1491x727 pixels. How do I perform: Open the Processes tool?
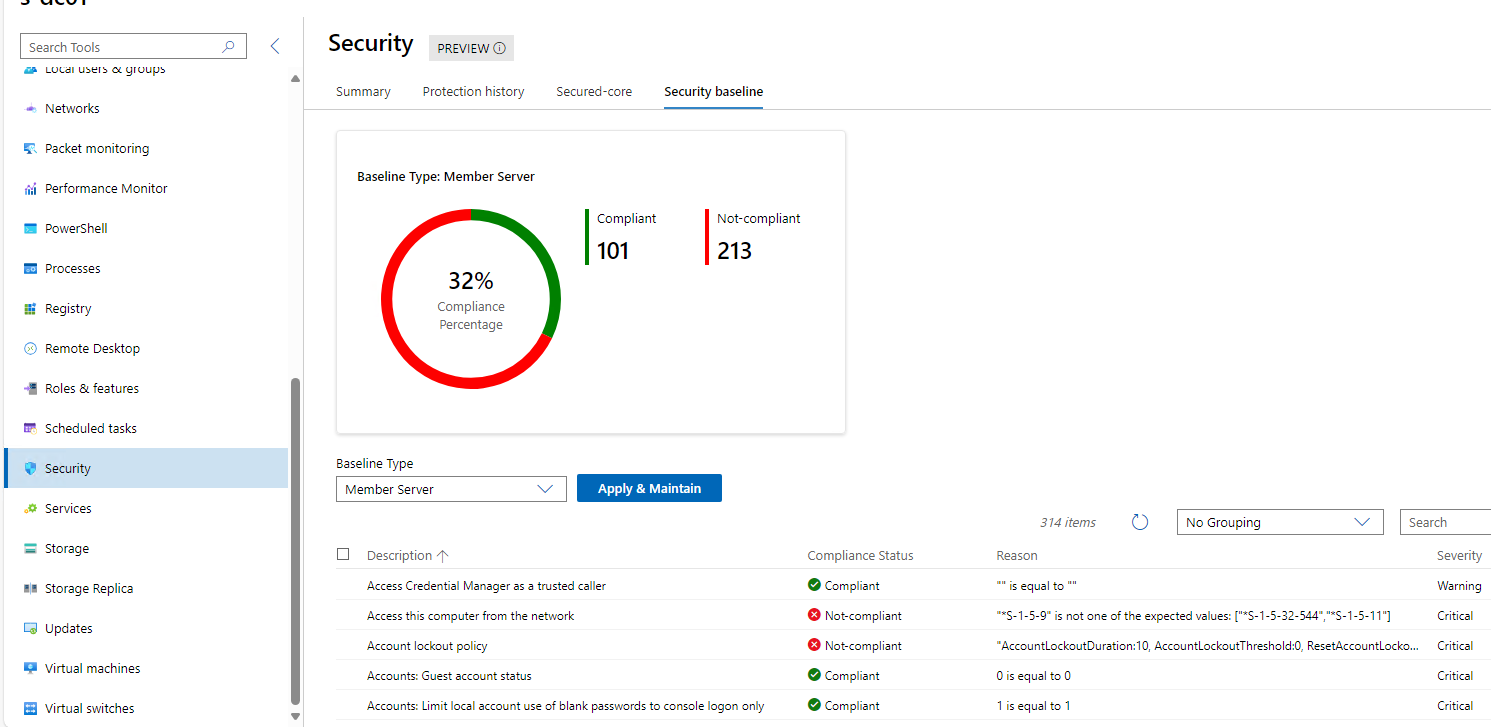72,268
